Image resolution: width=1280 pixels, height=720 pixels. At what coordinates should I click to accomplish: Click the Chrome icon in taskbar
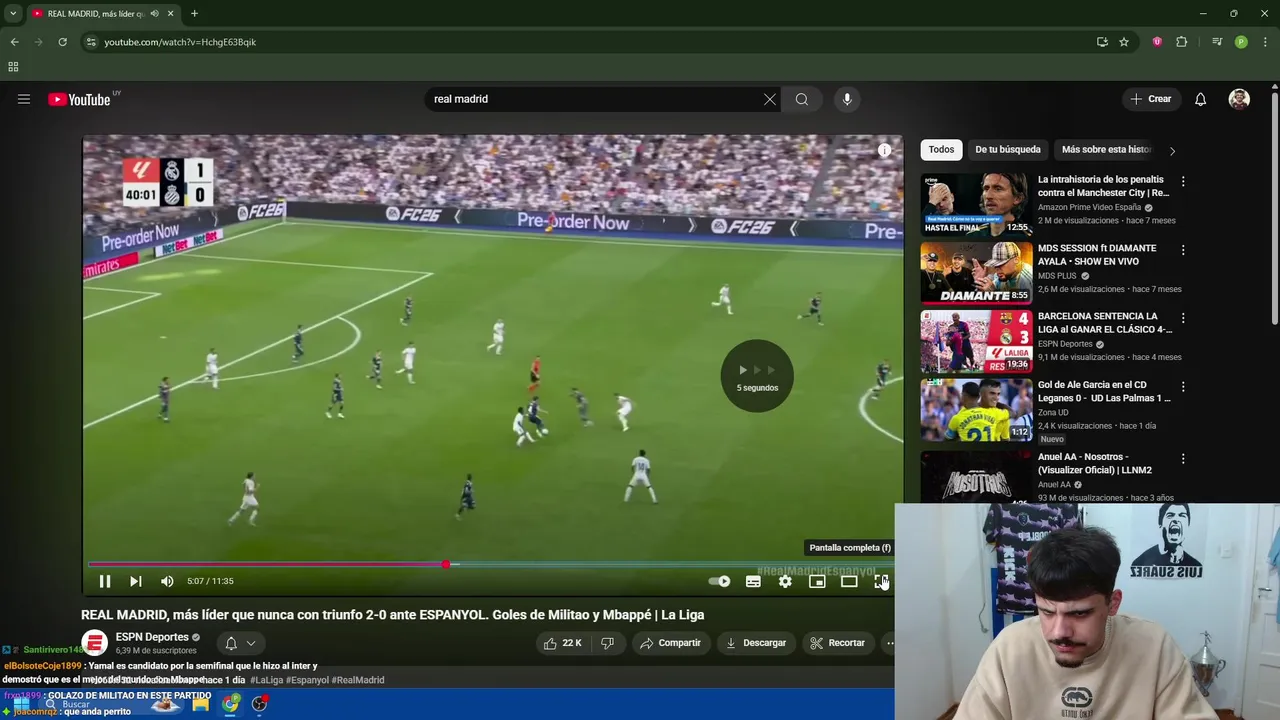point(231,704)
